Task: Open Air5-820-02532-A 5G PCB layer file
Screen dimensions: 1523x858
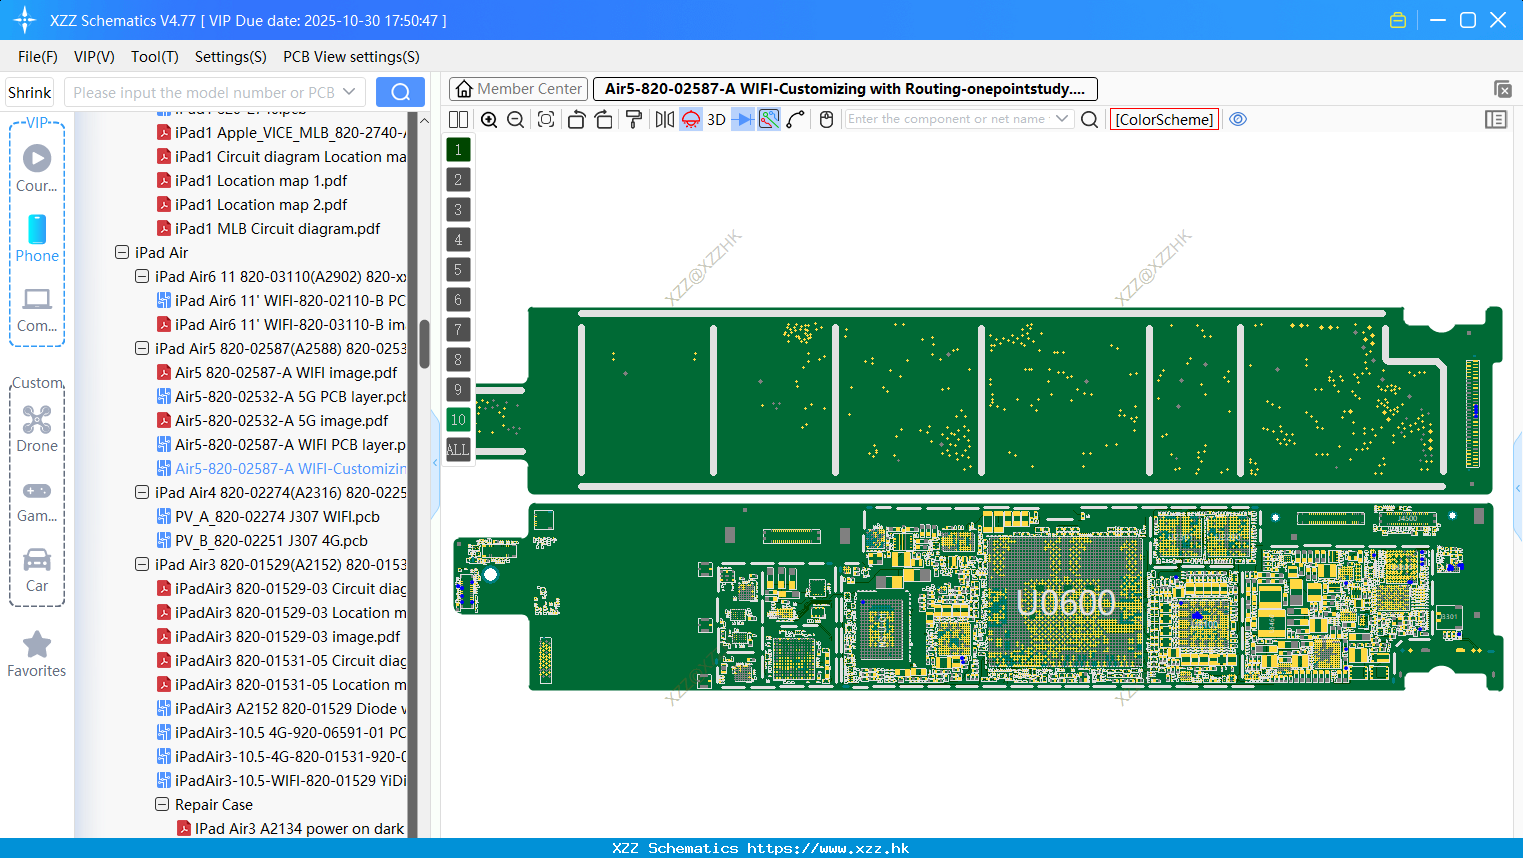Action: pyautogui.click(x=282, y=396)
